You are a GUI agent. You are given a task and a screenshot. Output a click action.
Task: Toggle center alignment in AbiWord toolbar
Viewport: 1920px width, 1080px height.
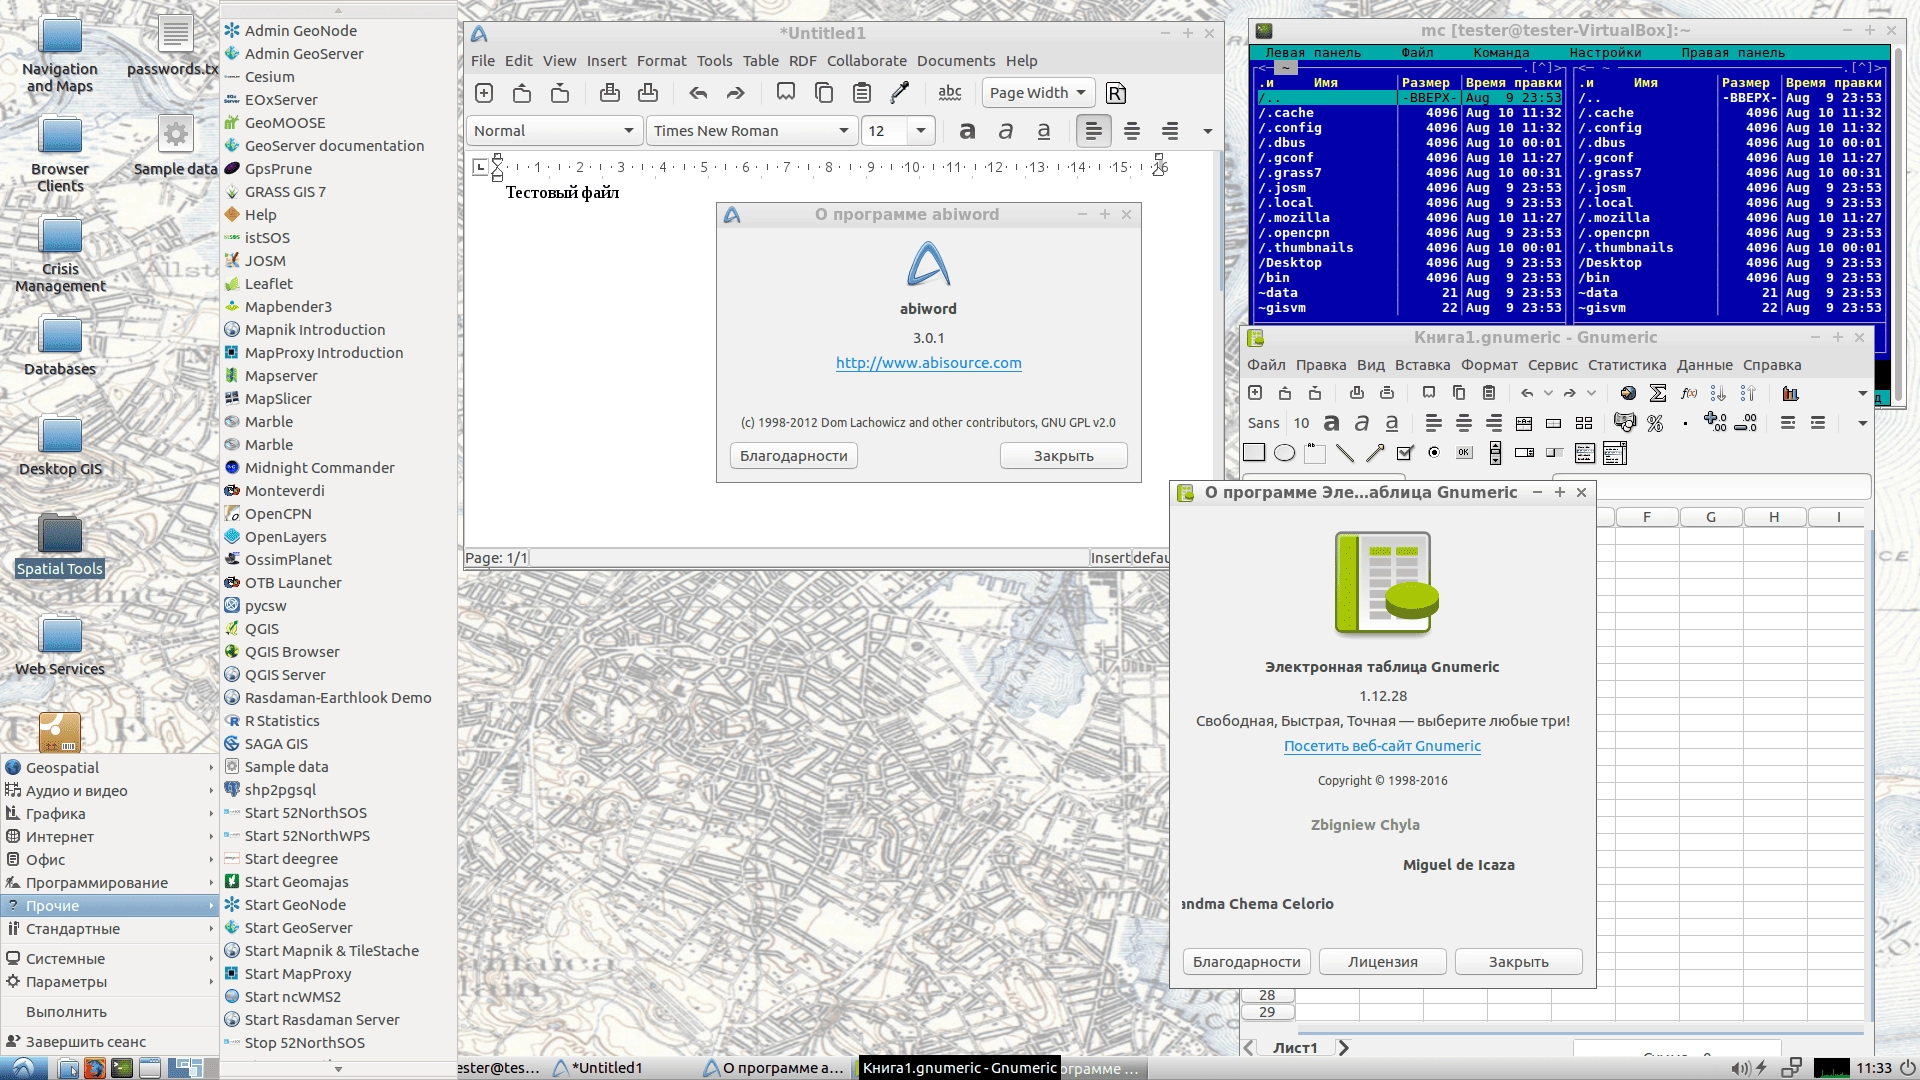1132,131
